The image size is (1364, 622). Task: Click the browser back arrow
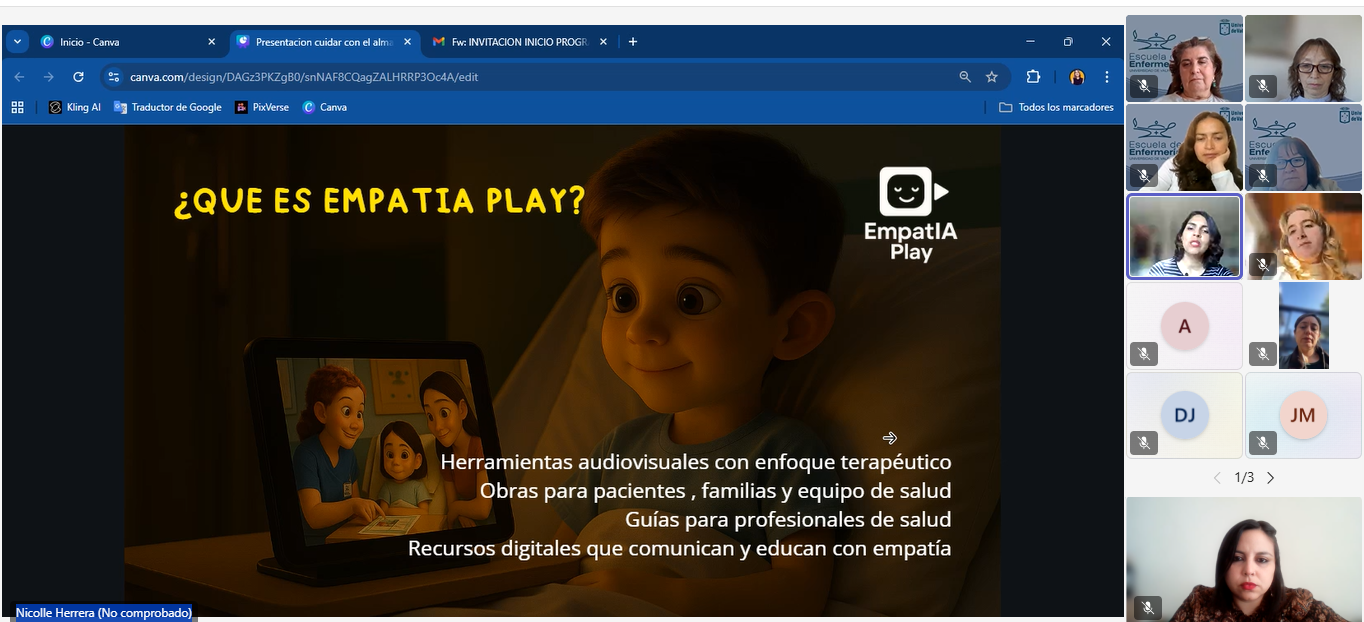(19, 77)
